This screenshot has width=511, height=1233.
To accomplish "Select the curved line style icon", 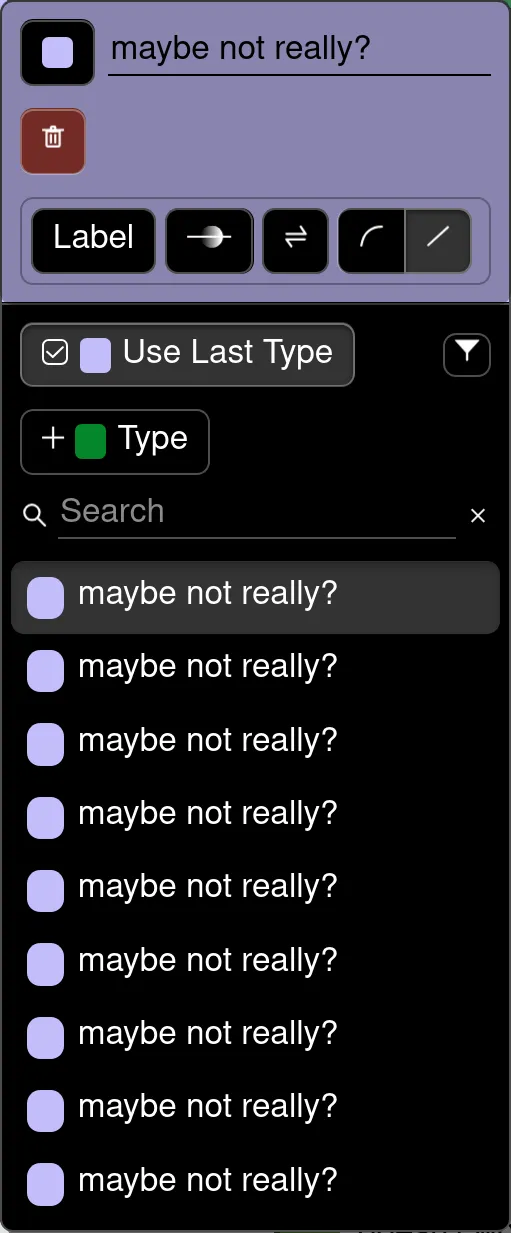I will click(371, 241).
